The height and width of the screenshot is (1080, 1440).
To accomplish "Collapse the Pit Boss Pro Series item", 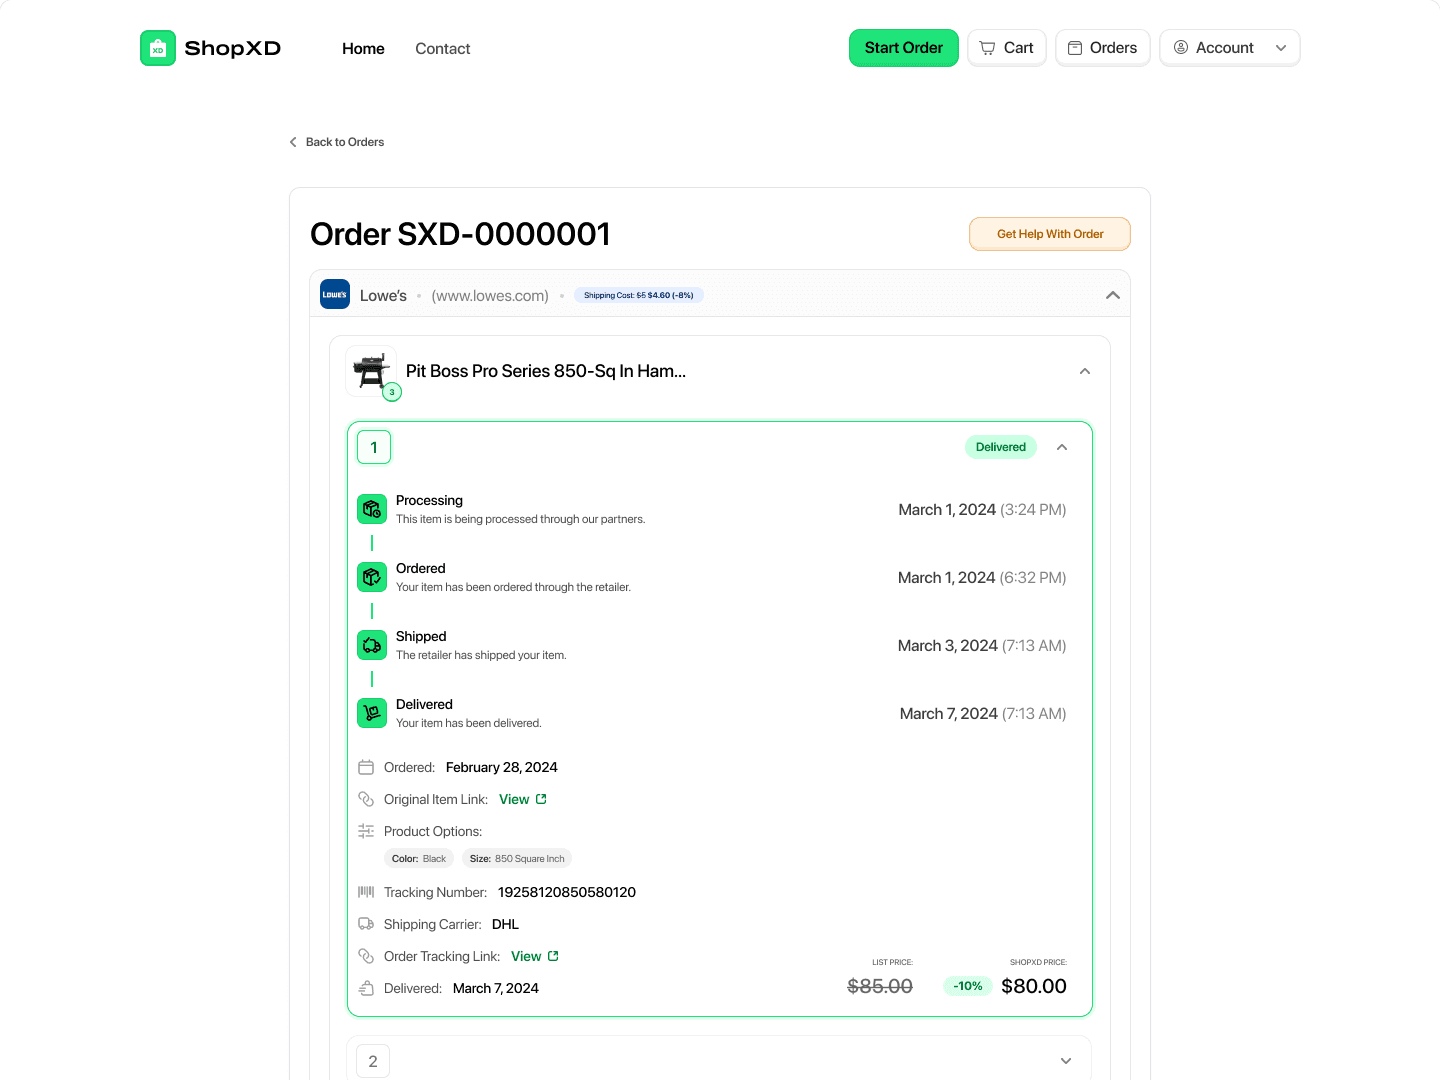I will [1085, 371].
